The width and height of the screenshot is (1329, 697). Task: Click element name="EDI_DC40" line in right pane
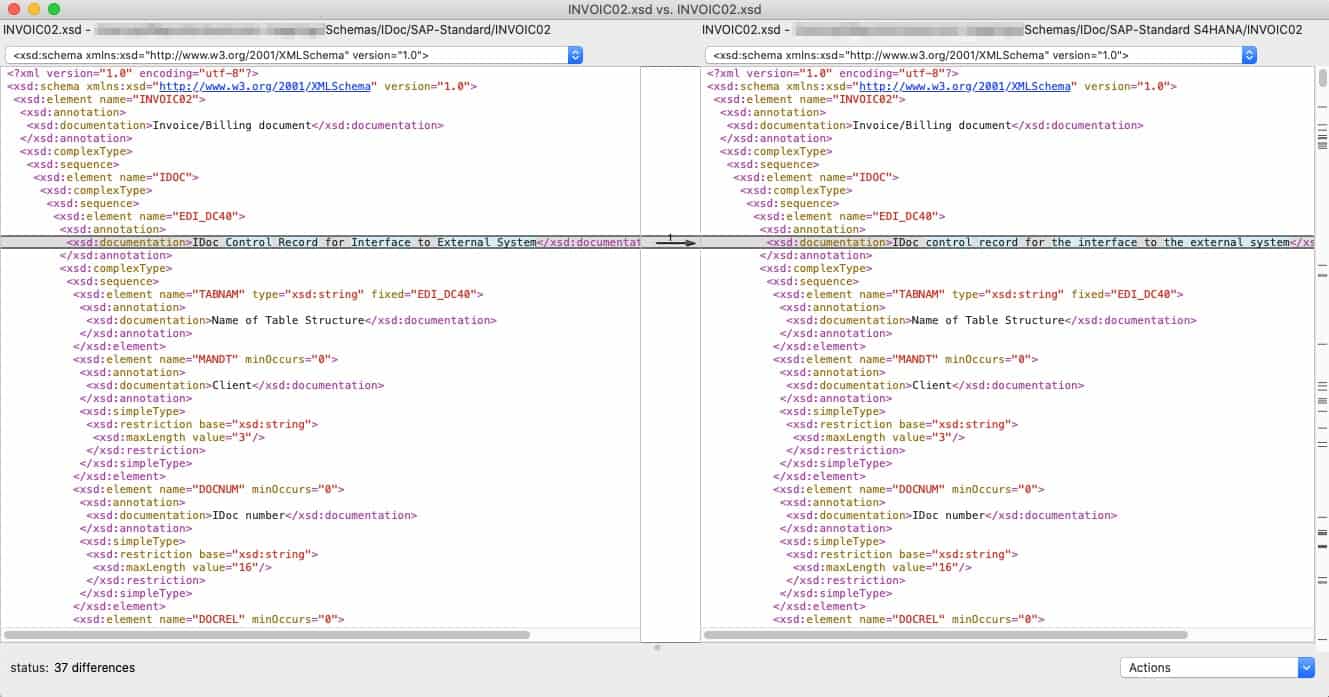coord(849,216)
